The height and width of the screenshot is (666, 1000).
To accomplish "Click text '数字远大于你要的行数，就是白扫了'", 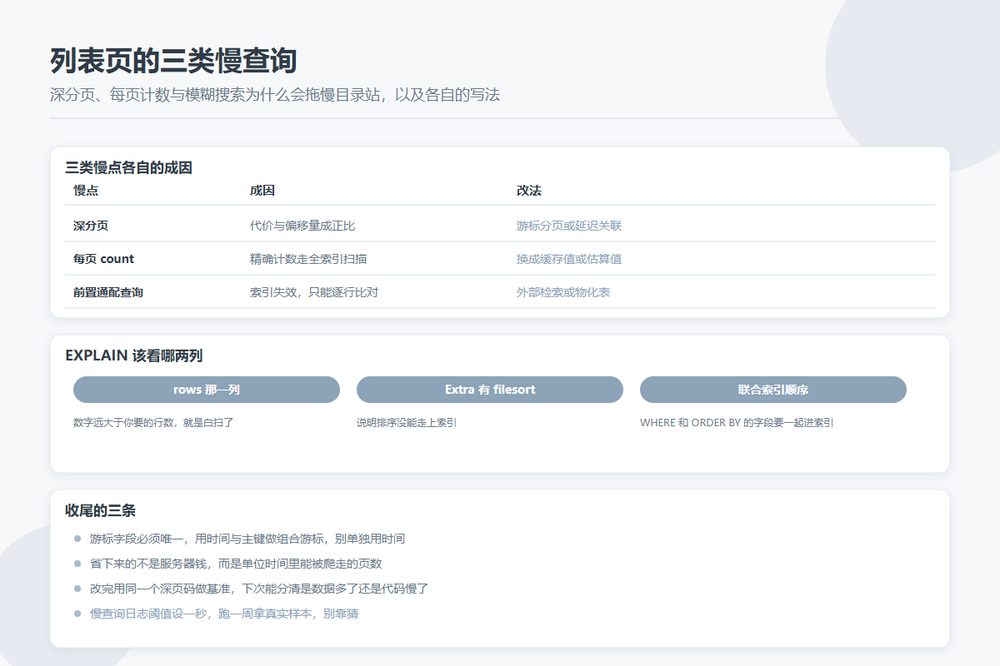I will coord(153,422).
